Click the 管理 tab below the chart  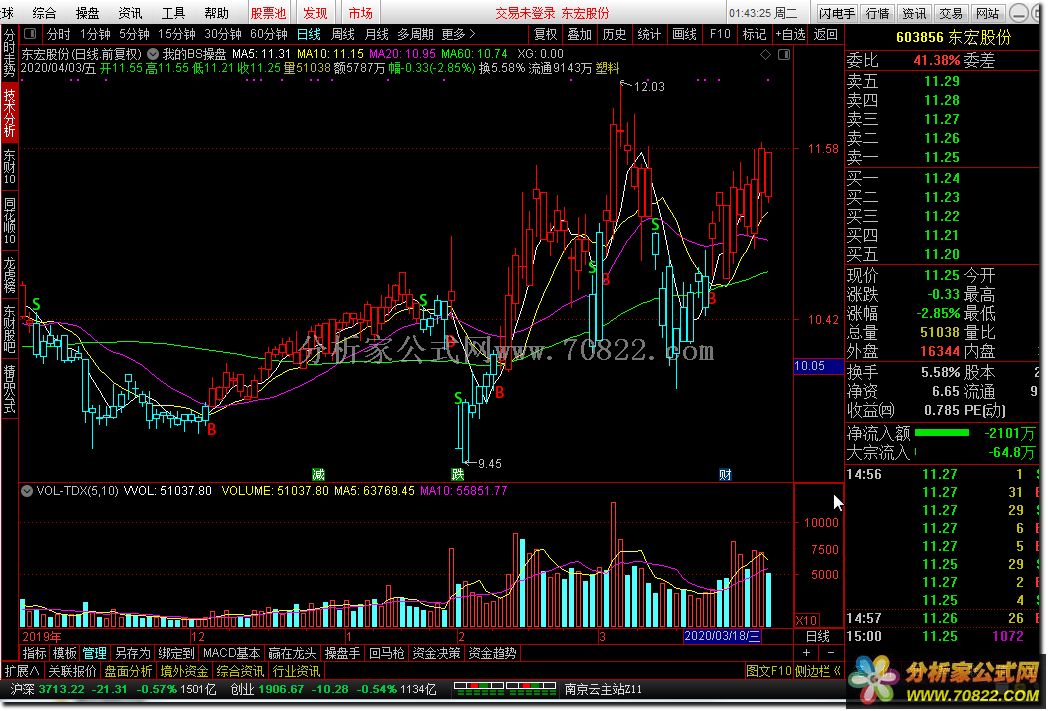94,654
